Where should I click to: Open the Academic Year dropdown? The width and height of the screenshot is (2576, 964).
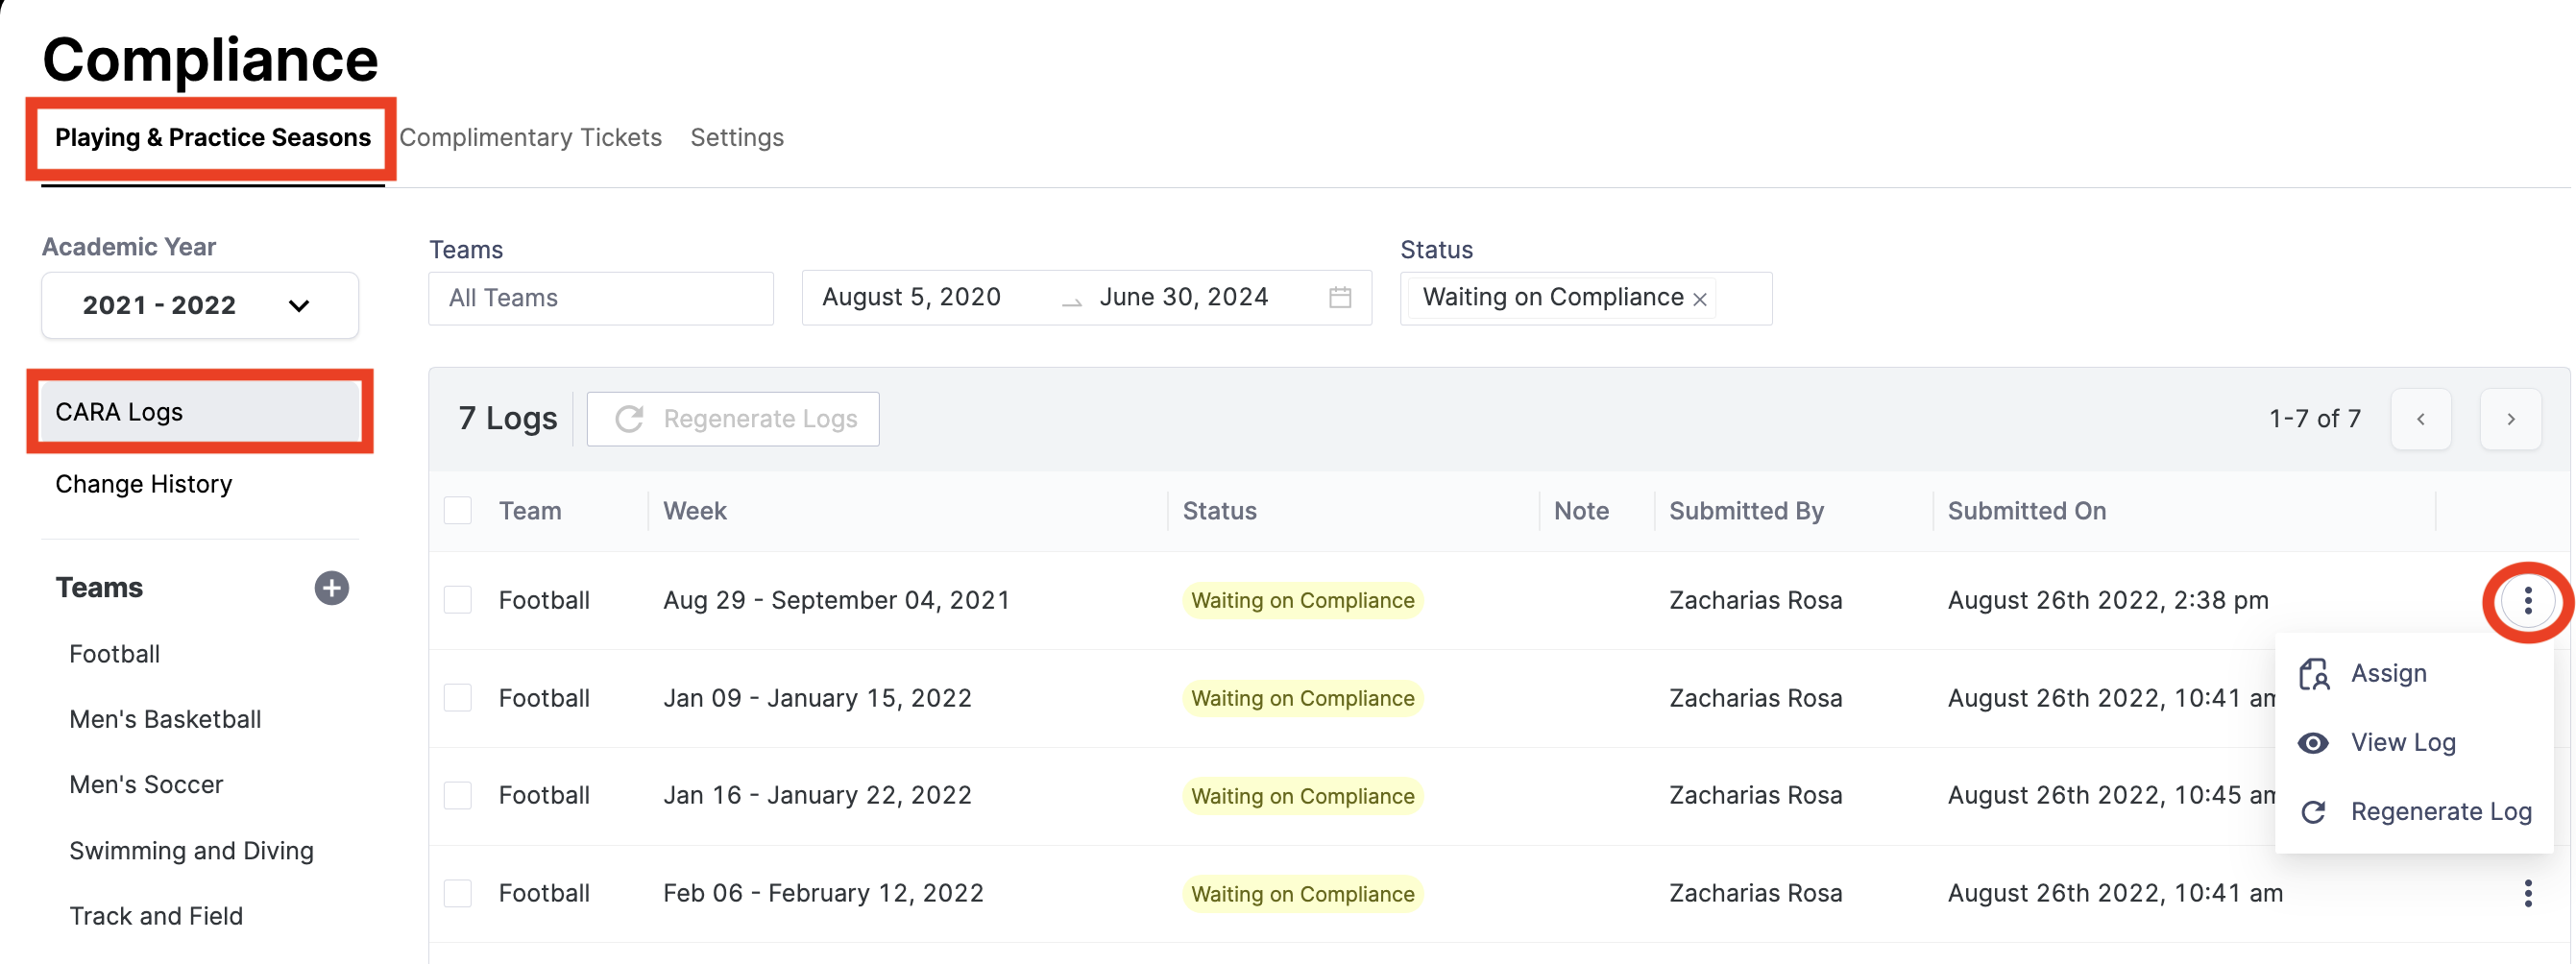coord(199,305)
